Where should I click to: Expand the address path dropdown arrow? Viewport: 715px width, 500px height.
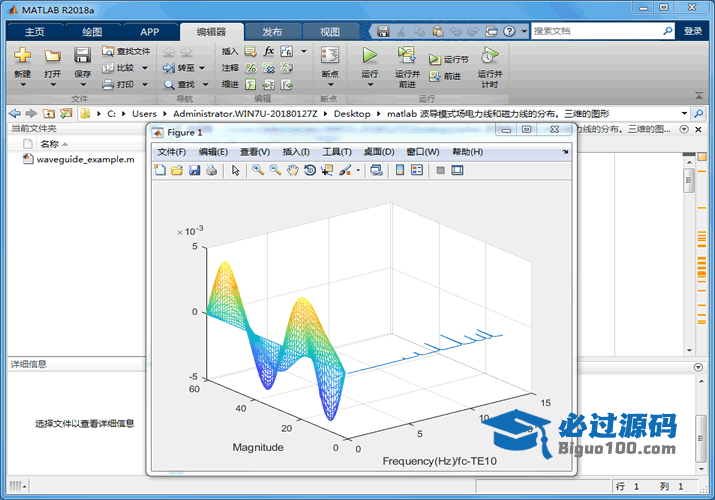pyautogui.click(x=684, y=114)
